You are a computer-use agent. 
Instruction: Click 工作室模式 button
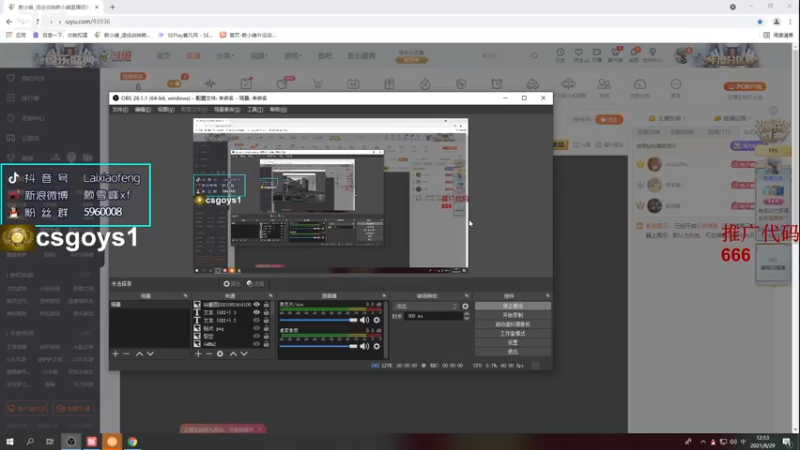pos(513,334)
